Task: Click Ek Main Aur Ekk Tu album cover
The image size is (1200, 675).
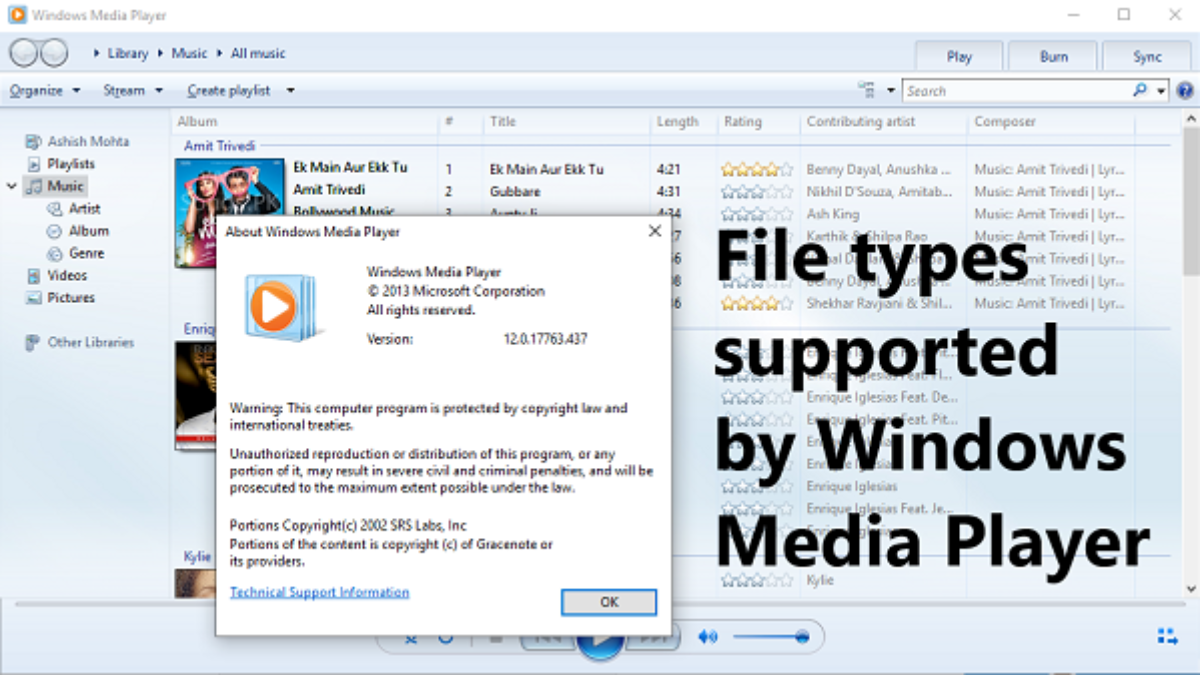Action: pos(229,213)
